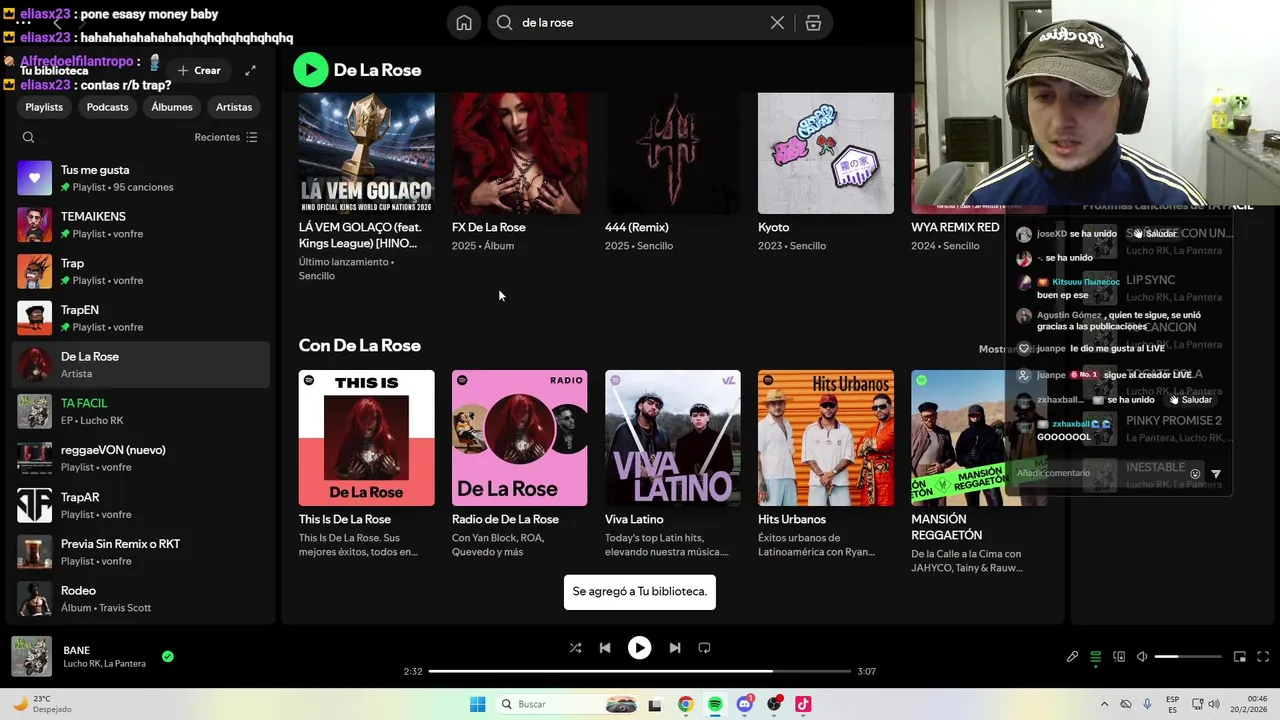
Task: Filter library by Podcasts
Action: click(x=107, y=107)
